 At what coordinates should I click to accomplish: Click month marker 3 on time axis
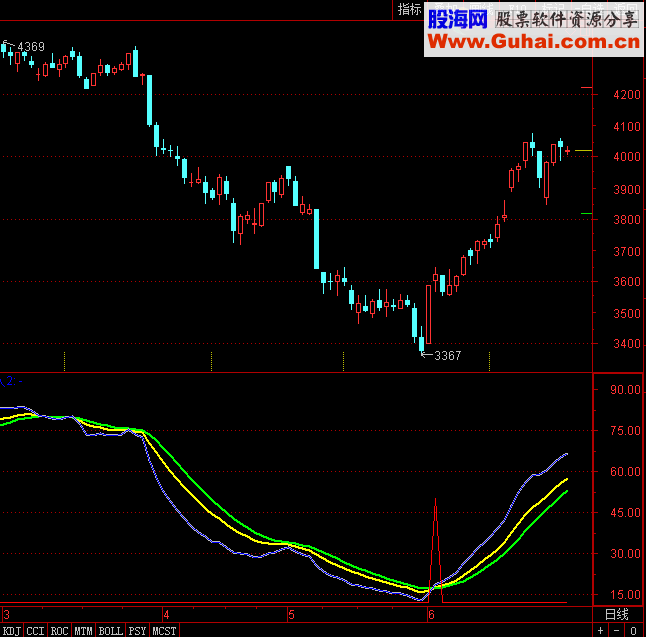pos(6,615)
